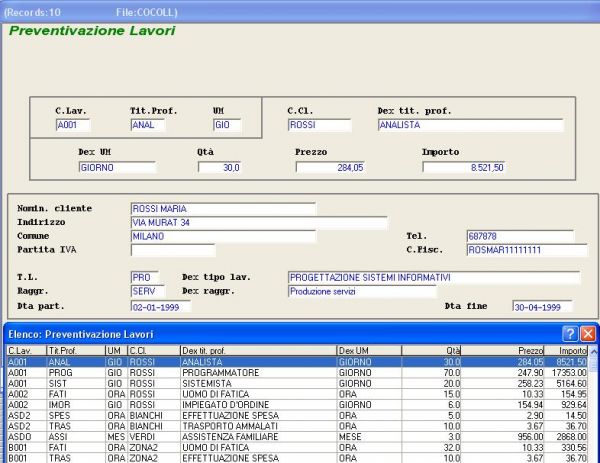Click the Qtà field showing 30,0

tap(219, 168)
